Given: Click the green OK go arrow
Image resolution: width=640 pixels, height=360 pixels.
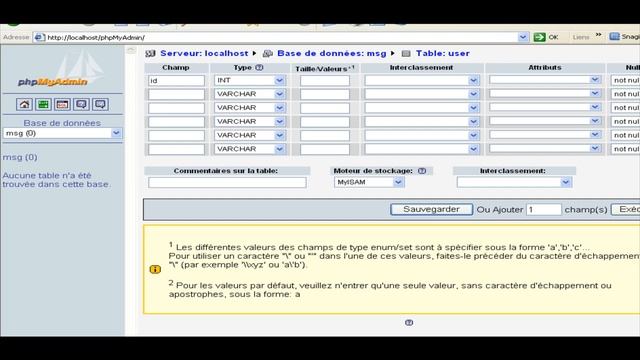Looking at the screenshot, I should tap(539, 37).
